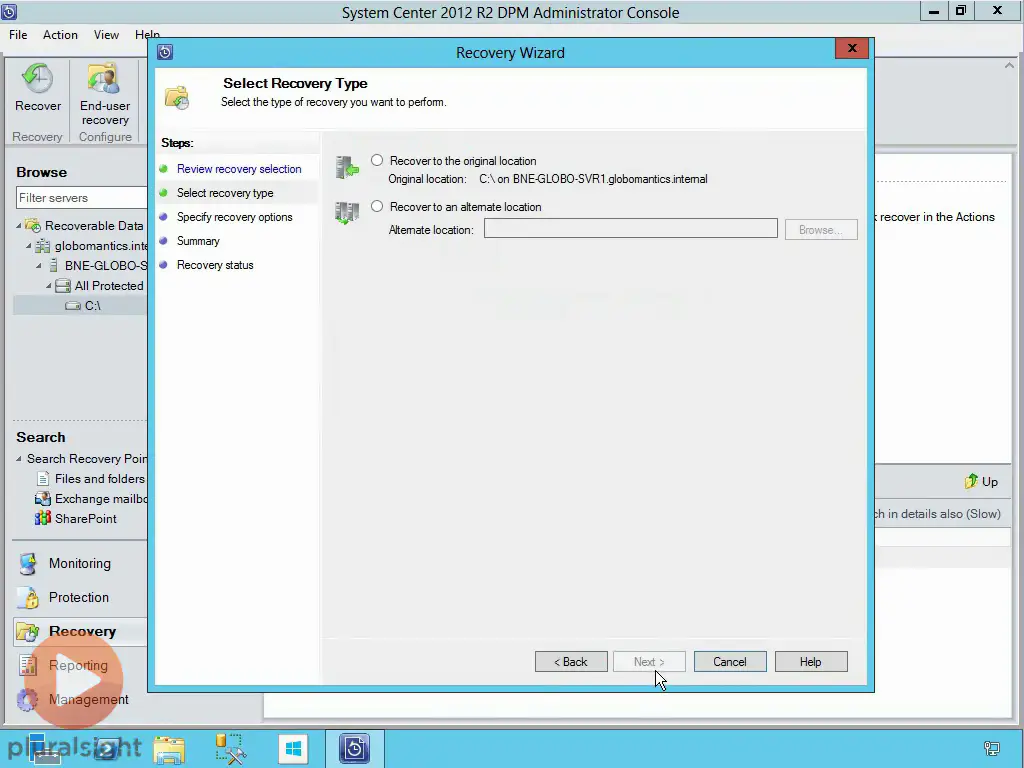Click the alternate location server icon
Screen dimensions: 1024x768
[x=347, y=213]
